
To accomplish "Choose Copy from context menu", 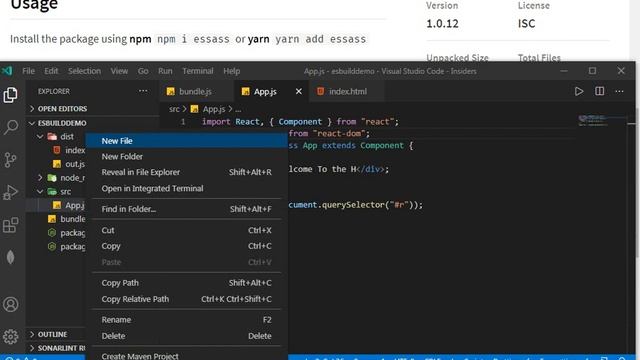I will 187,246.
